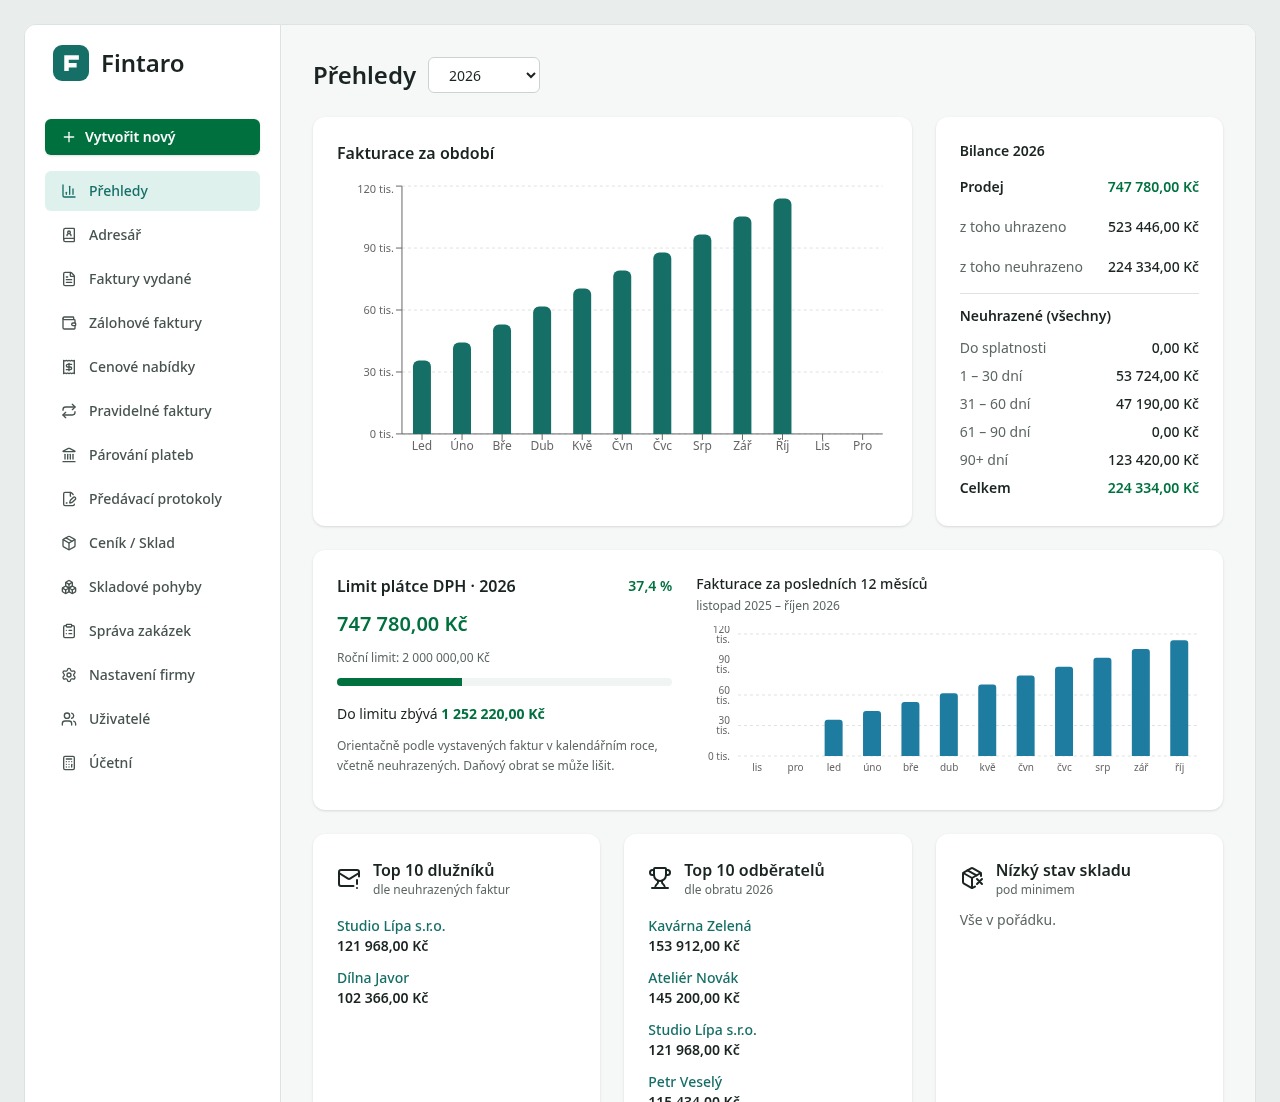Image resolution: width=1280 pixels, height=1102 pixels.
Task: Open customer Petr Veselý link
Action: click(x=685, y=1082)
